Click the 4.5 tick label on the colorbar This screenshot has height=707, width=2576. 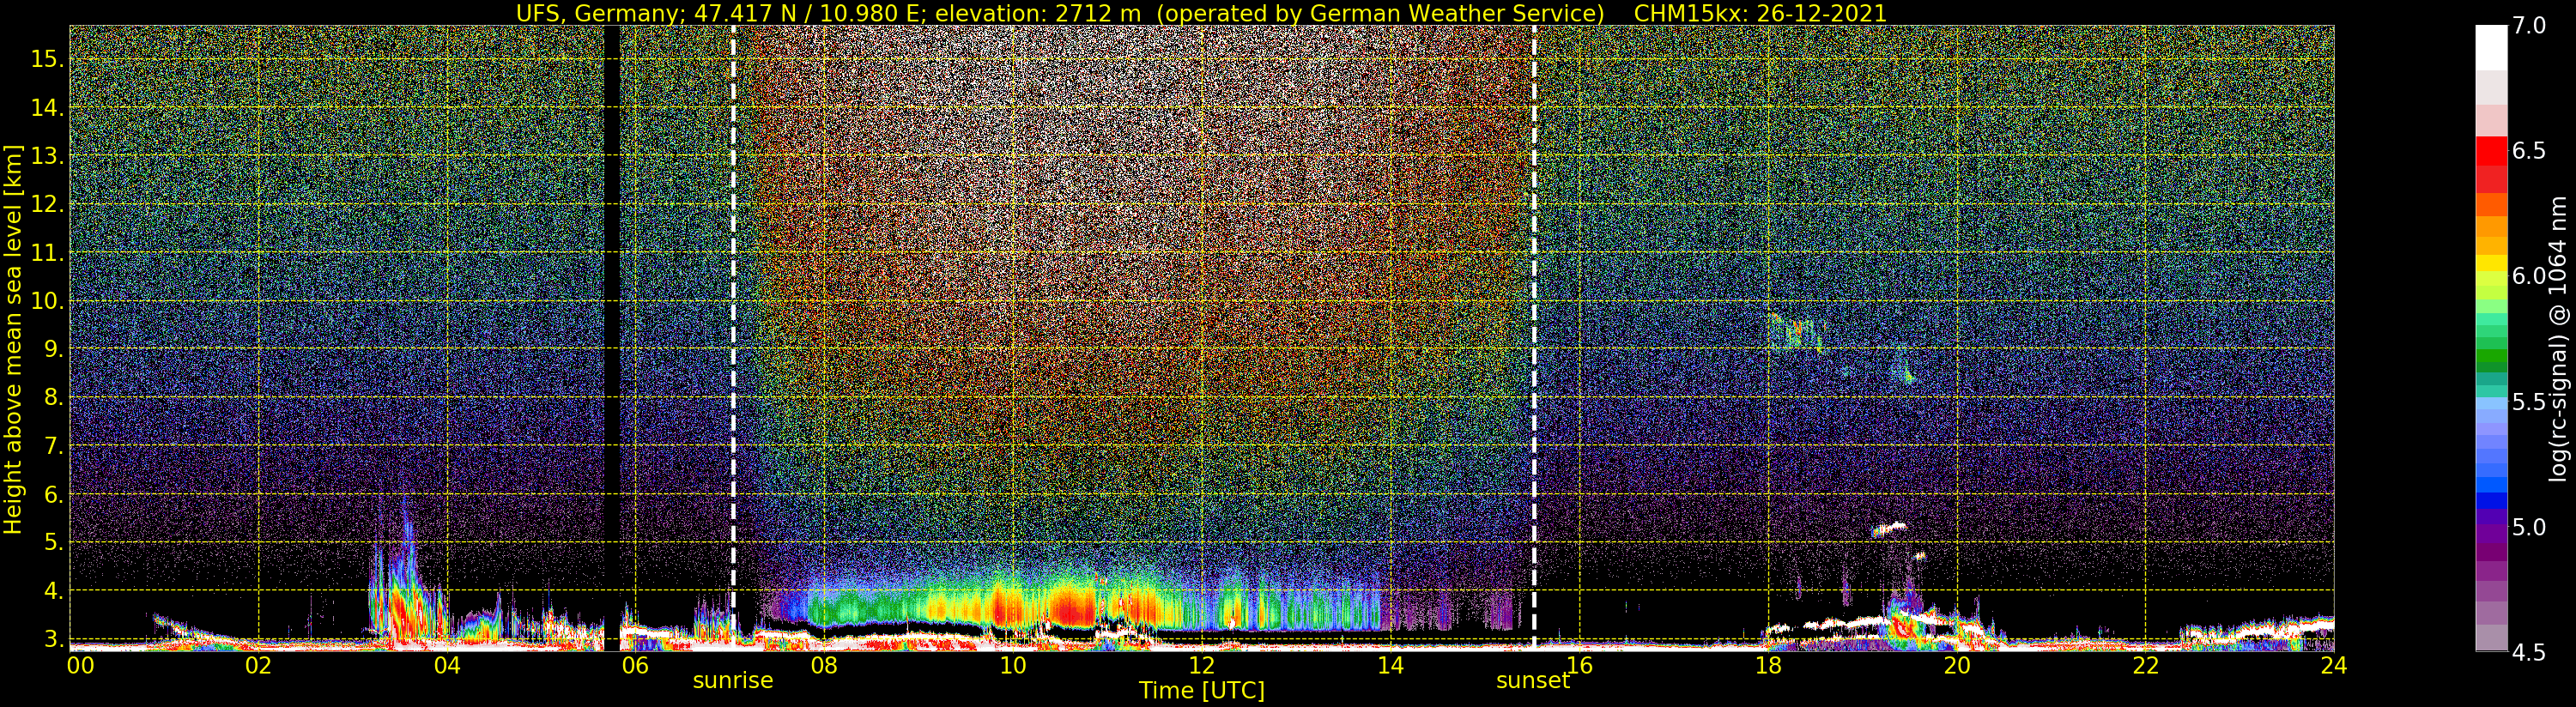coord(2528,653)
